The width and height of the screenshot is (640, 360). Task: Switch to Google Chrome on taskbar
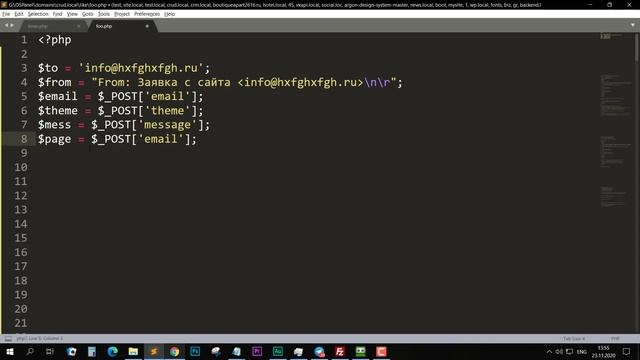pos(174,351)
